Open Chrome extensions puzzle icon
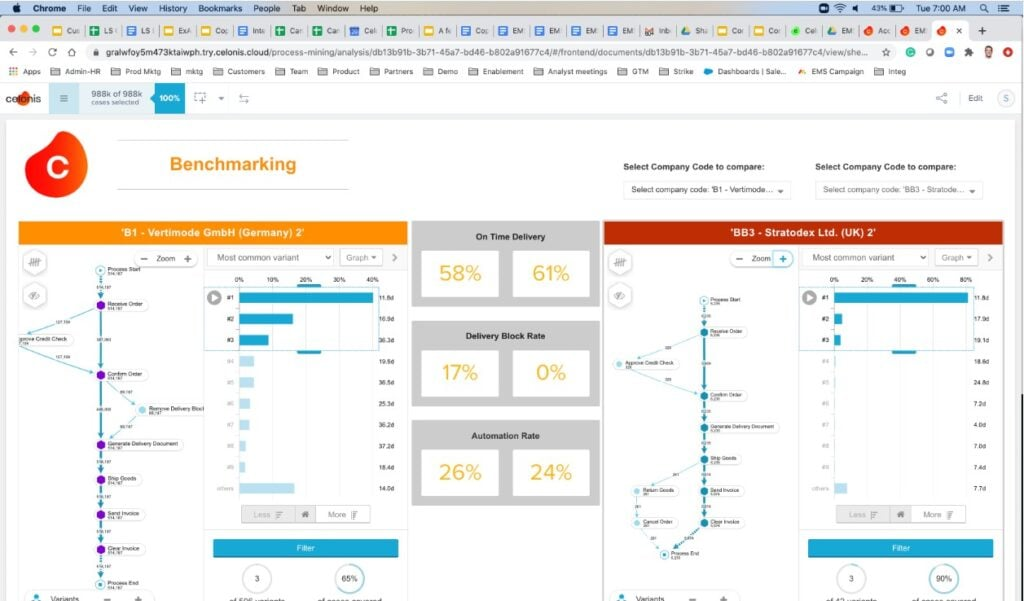 click(968, 52)
